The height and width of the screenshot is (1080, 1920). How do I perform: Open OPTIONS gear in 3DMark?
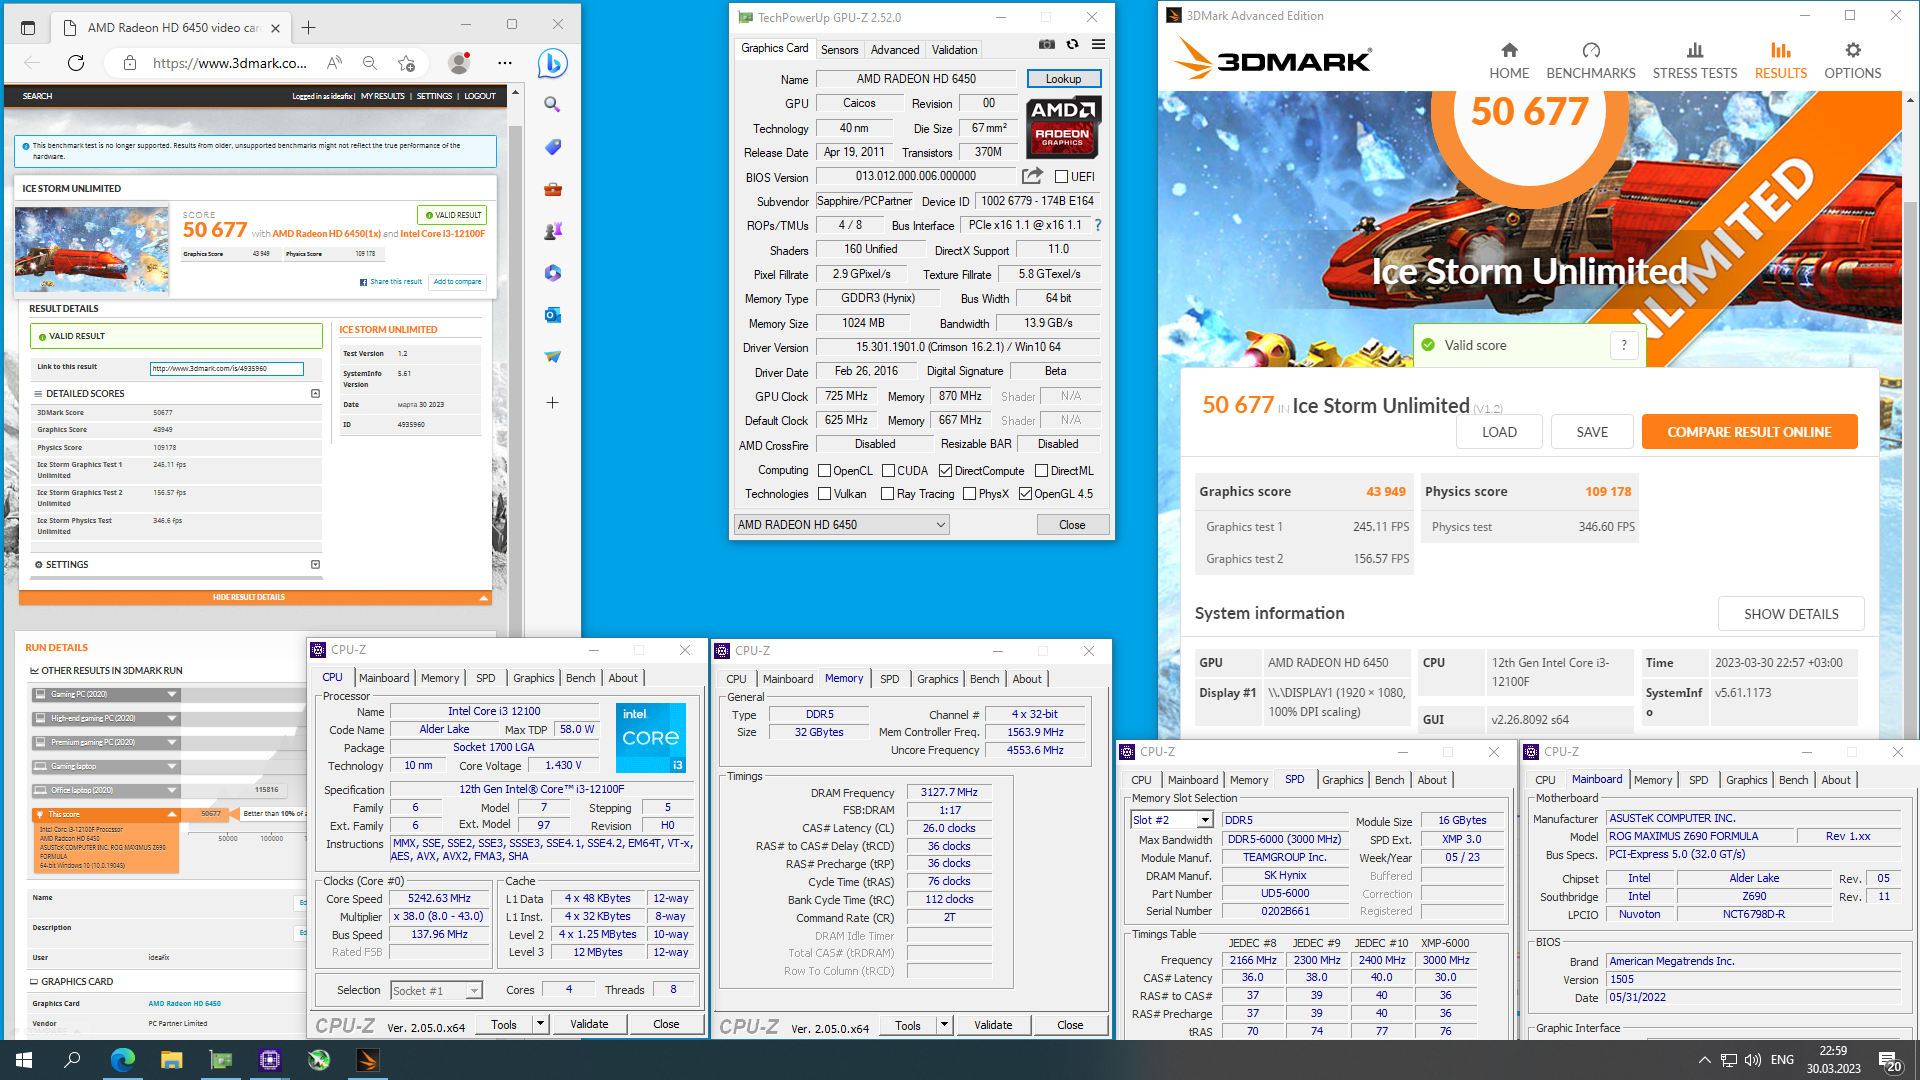[1853, 61]
